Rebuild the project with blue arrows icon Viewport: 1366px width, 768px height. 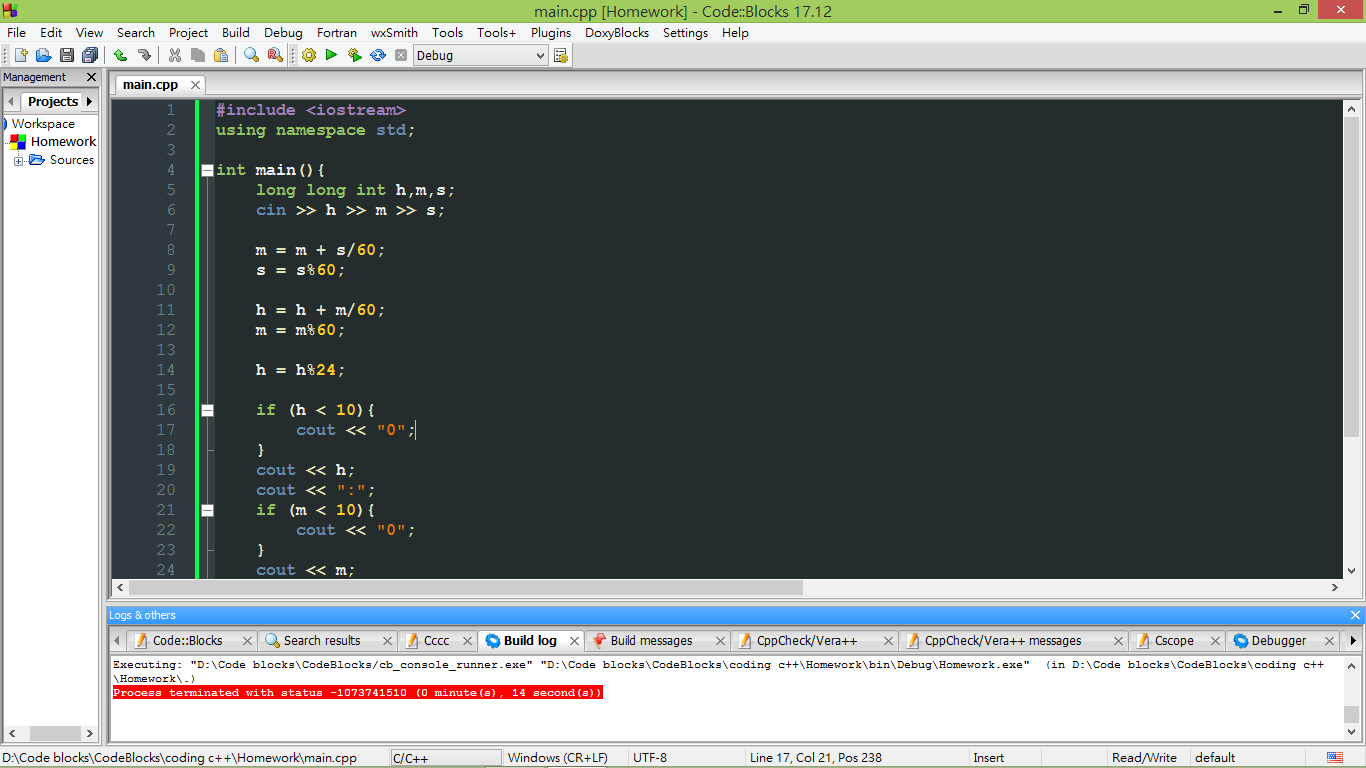[x=378, y=55]
